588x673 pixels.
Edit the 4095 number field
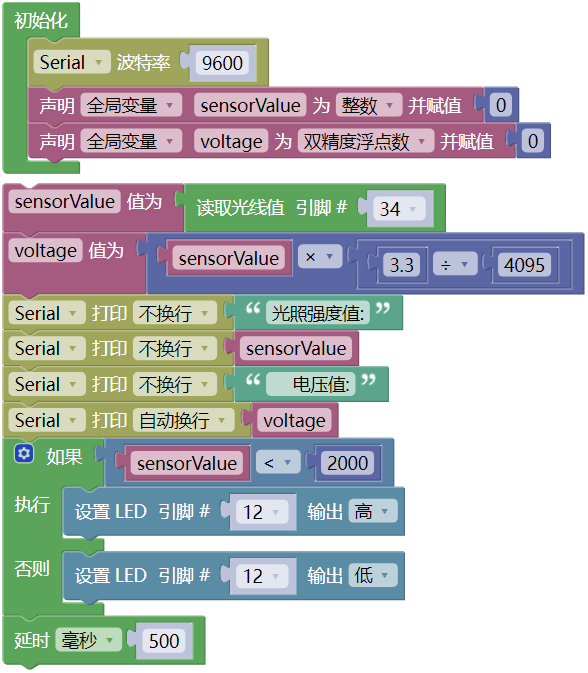pyautogui.click(x=524, y=264)
